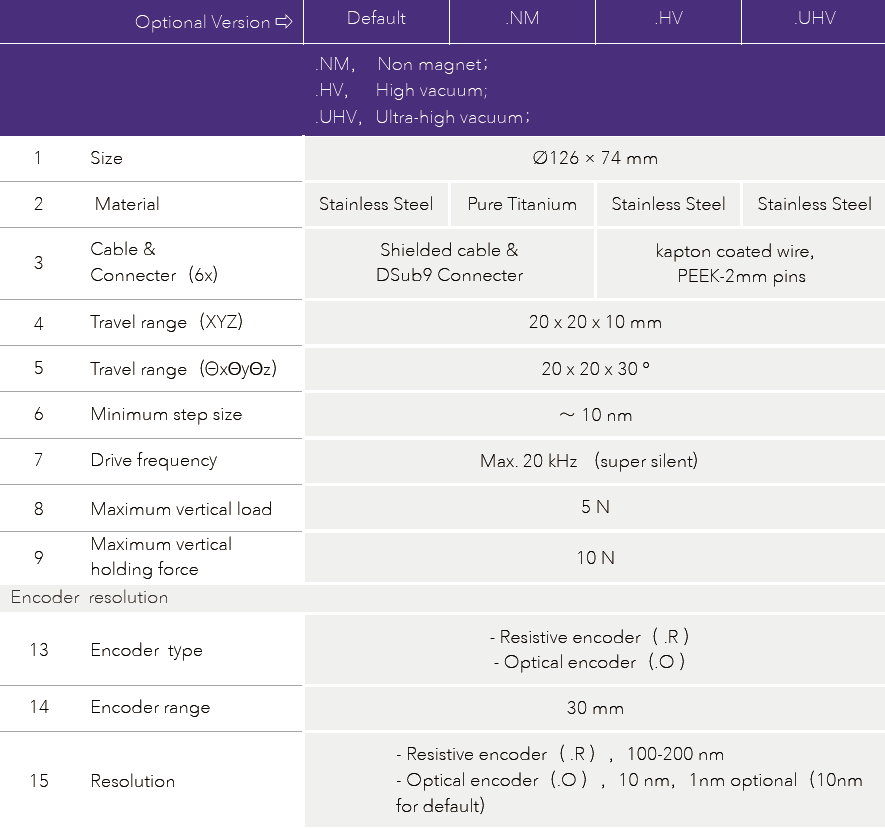Choose Resistive encoder (.R) in Encoder type row

click(589, 637)
